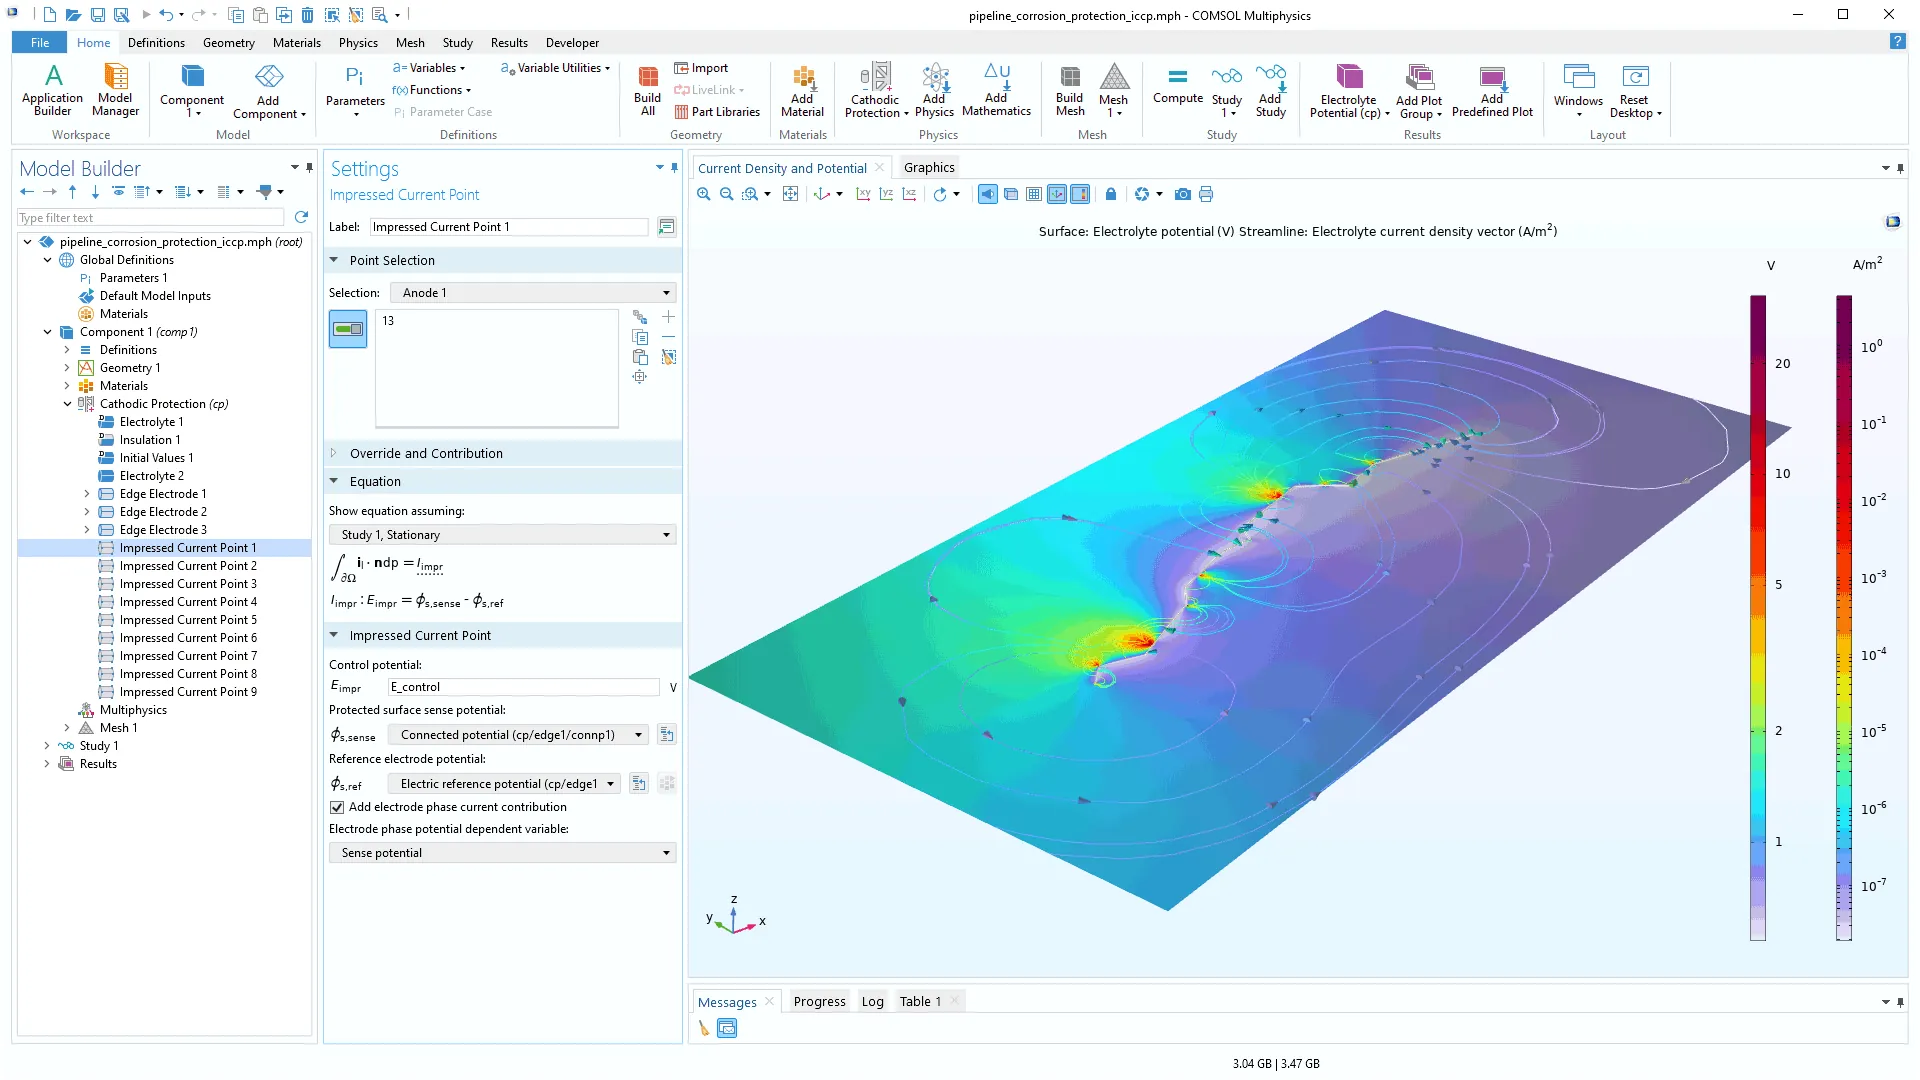Toggle Add electrode phase current contribution checkbox
Viewport: 1920px width, 1080px height.
tap(337, 807)
